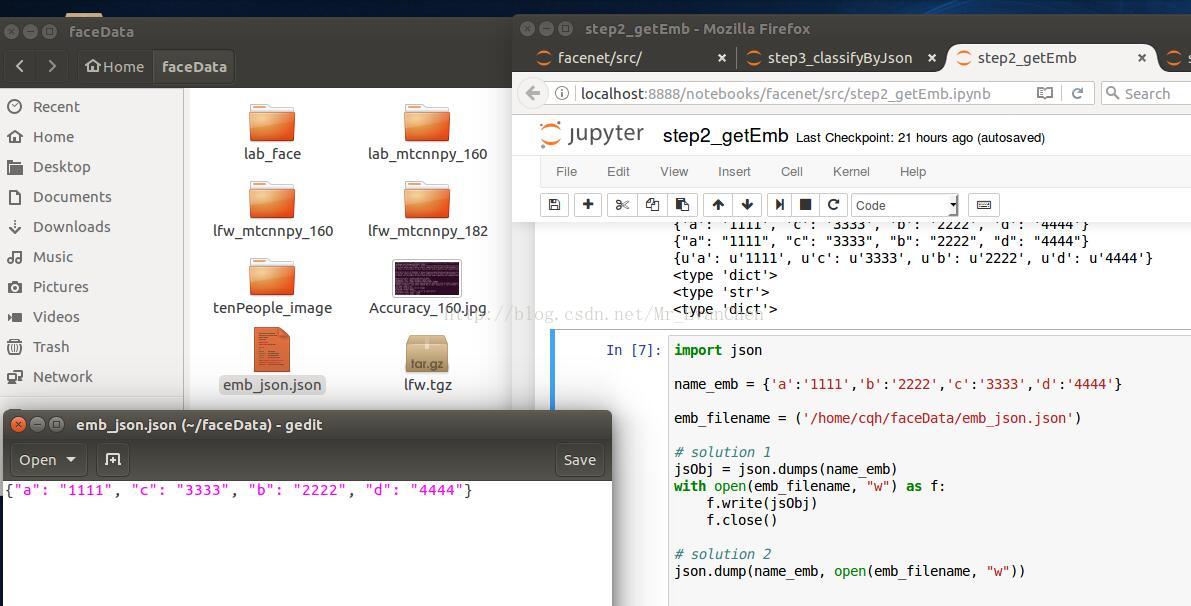The image size is (1191, 606).
Task: Select the step2_getEmb browser tab
Action: [x=1050, y=58]
